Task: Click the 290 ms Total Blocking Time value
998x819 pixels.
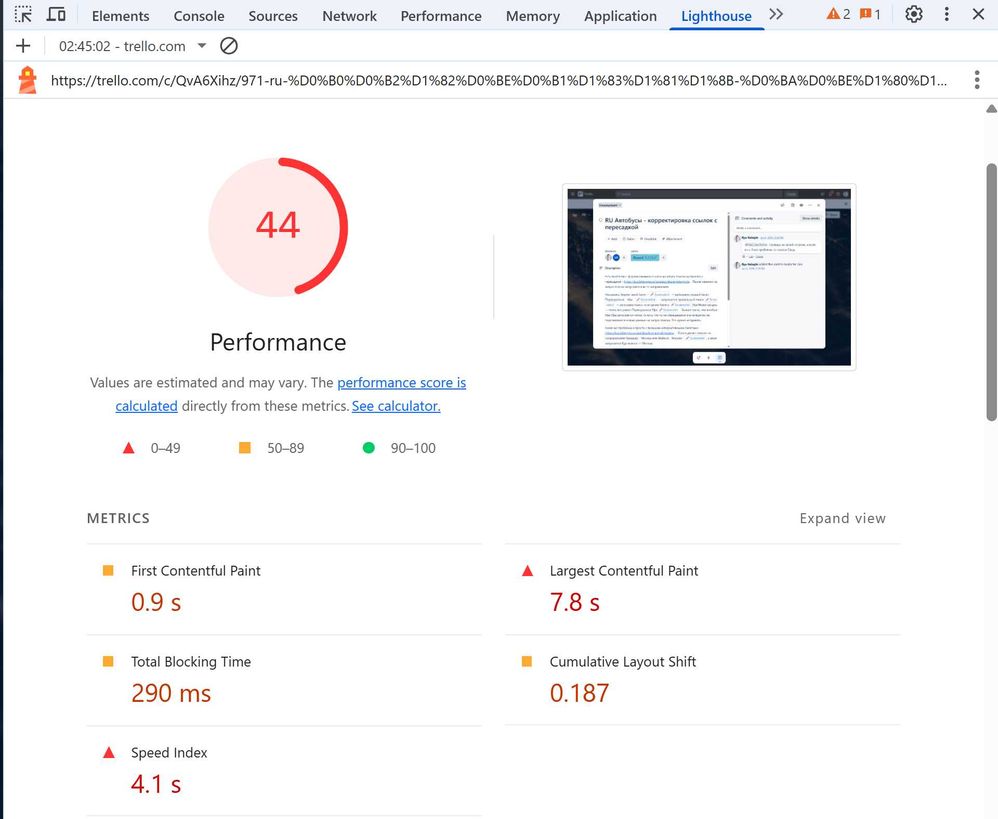Action: coord(171,693)
